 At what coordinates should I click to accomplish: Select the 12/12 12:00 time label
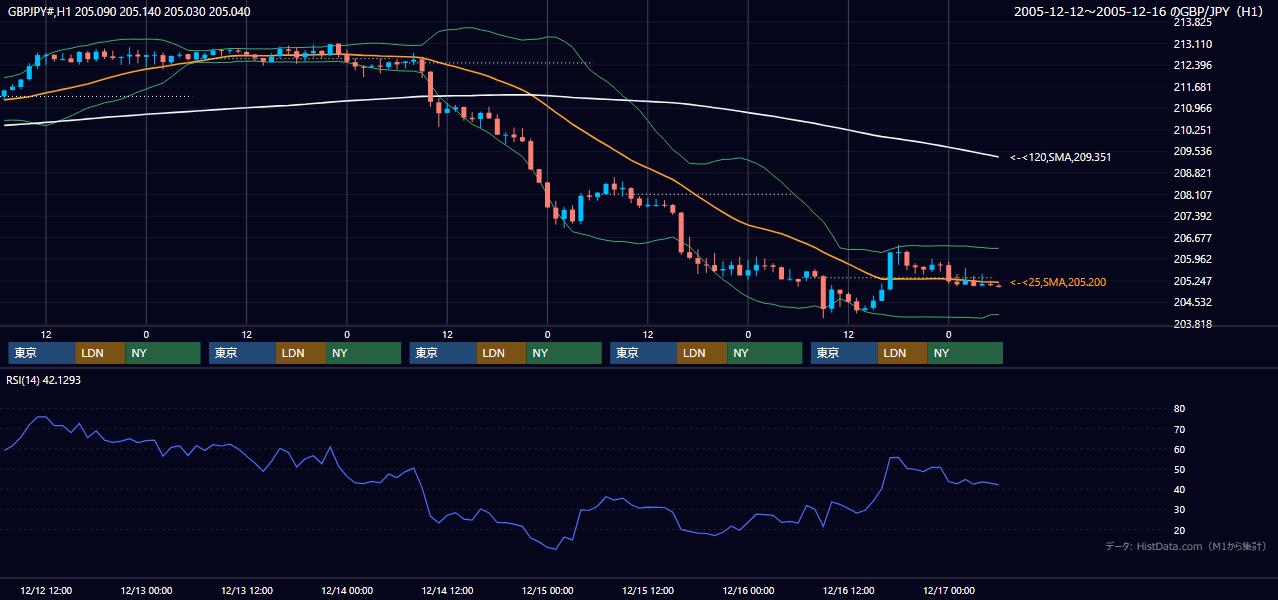46,590
